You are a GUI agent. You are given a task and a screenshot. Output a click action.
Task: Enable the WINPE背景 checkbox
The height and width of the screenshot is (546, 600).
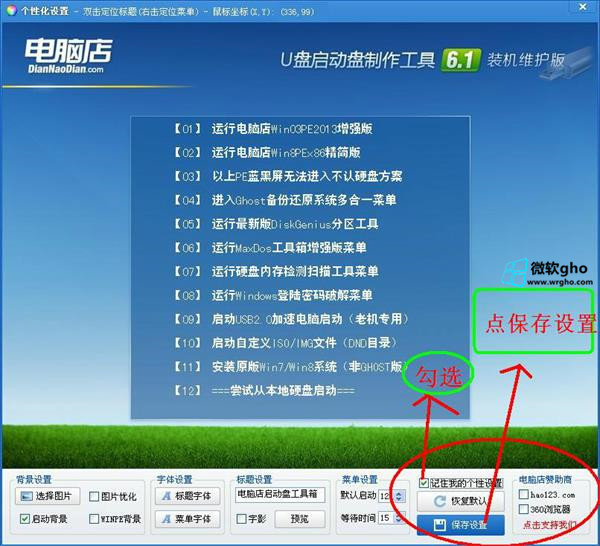(94, 519)
